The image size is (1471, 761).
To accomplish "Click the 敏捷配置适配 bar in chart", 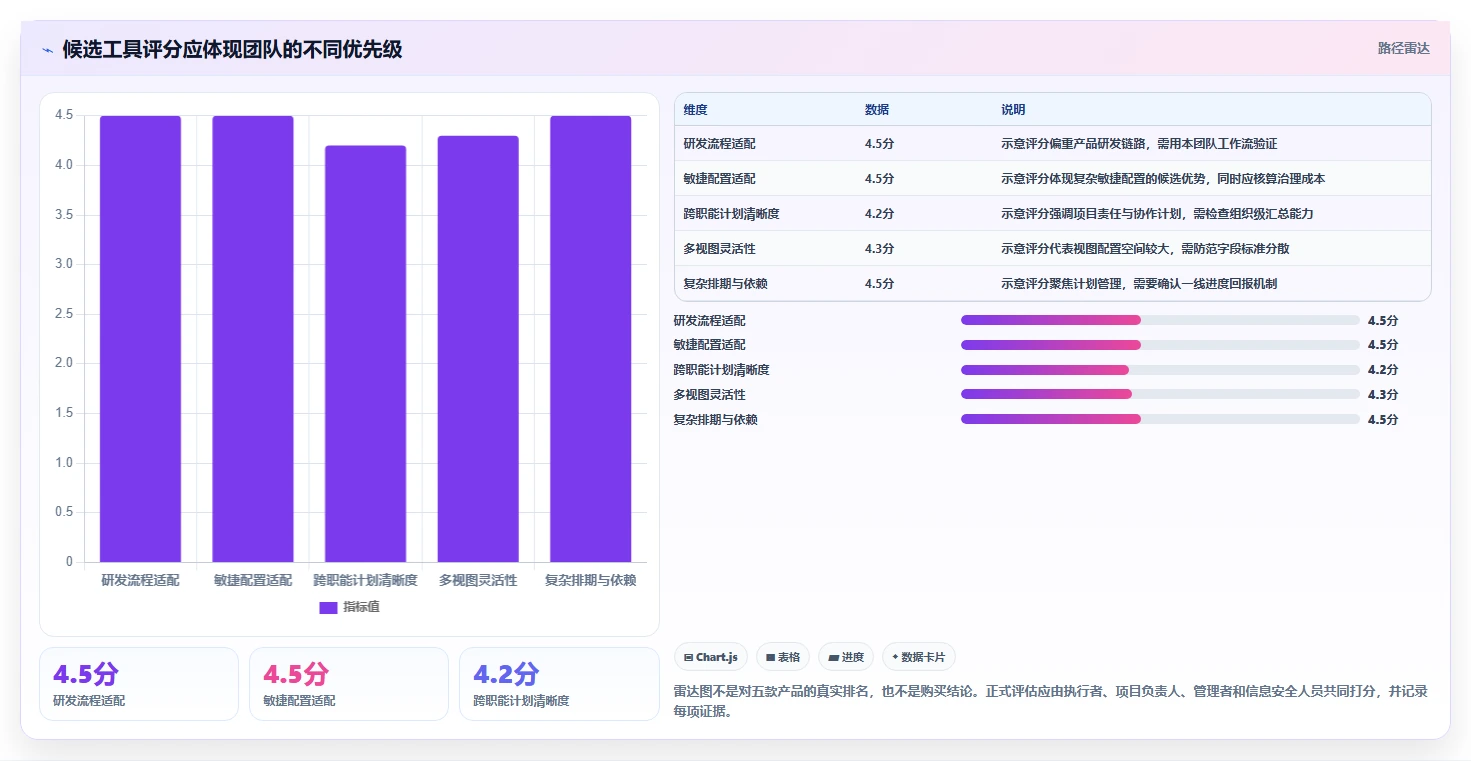I will 253,339.
